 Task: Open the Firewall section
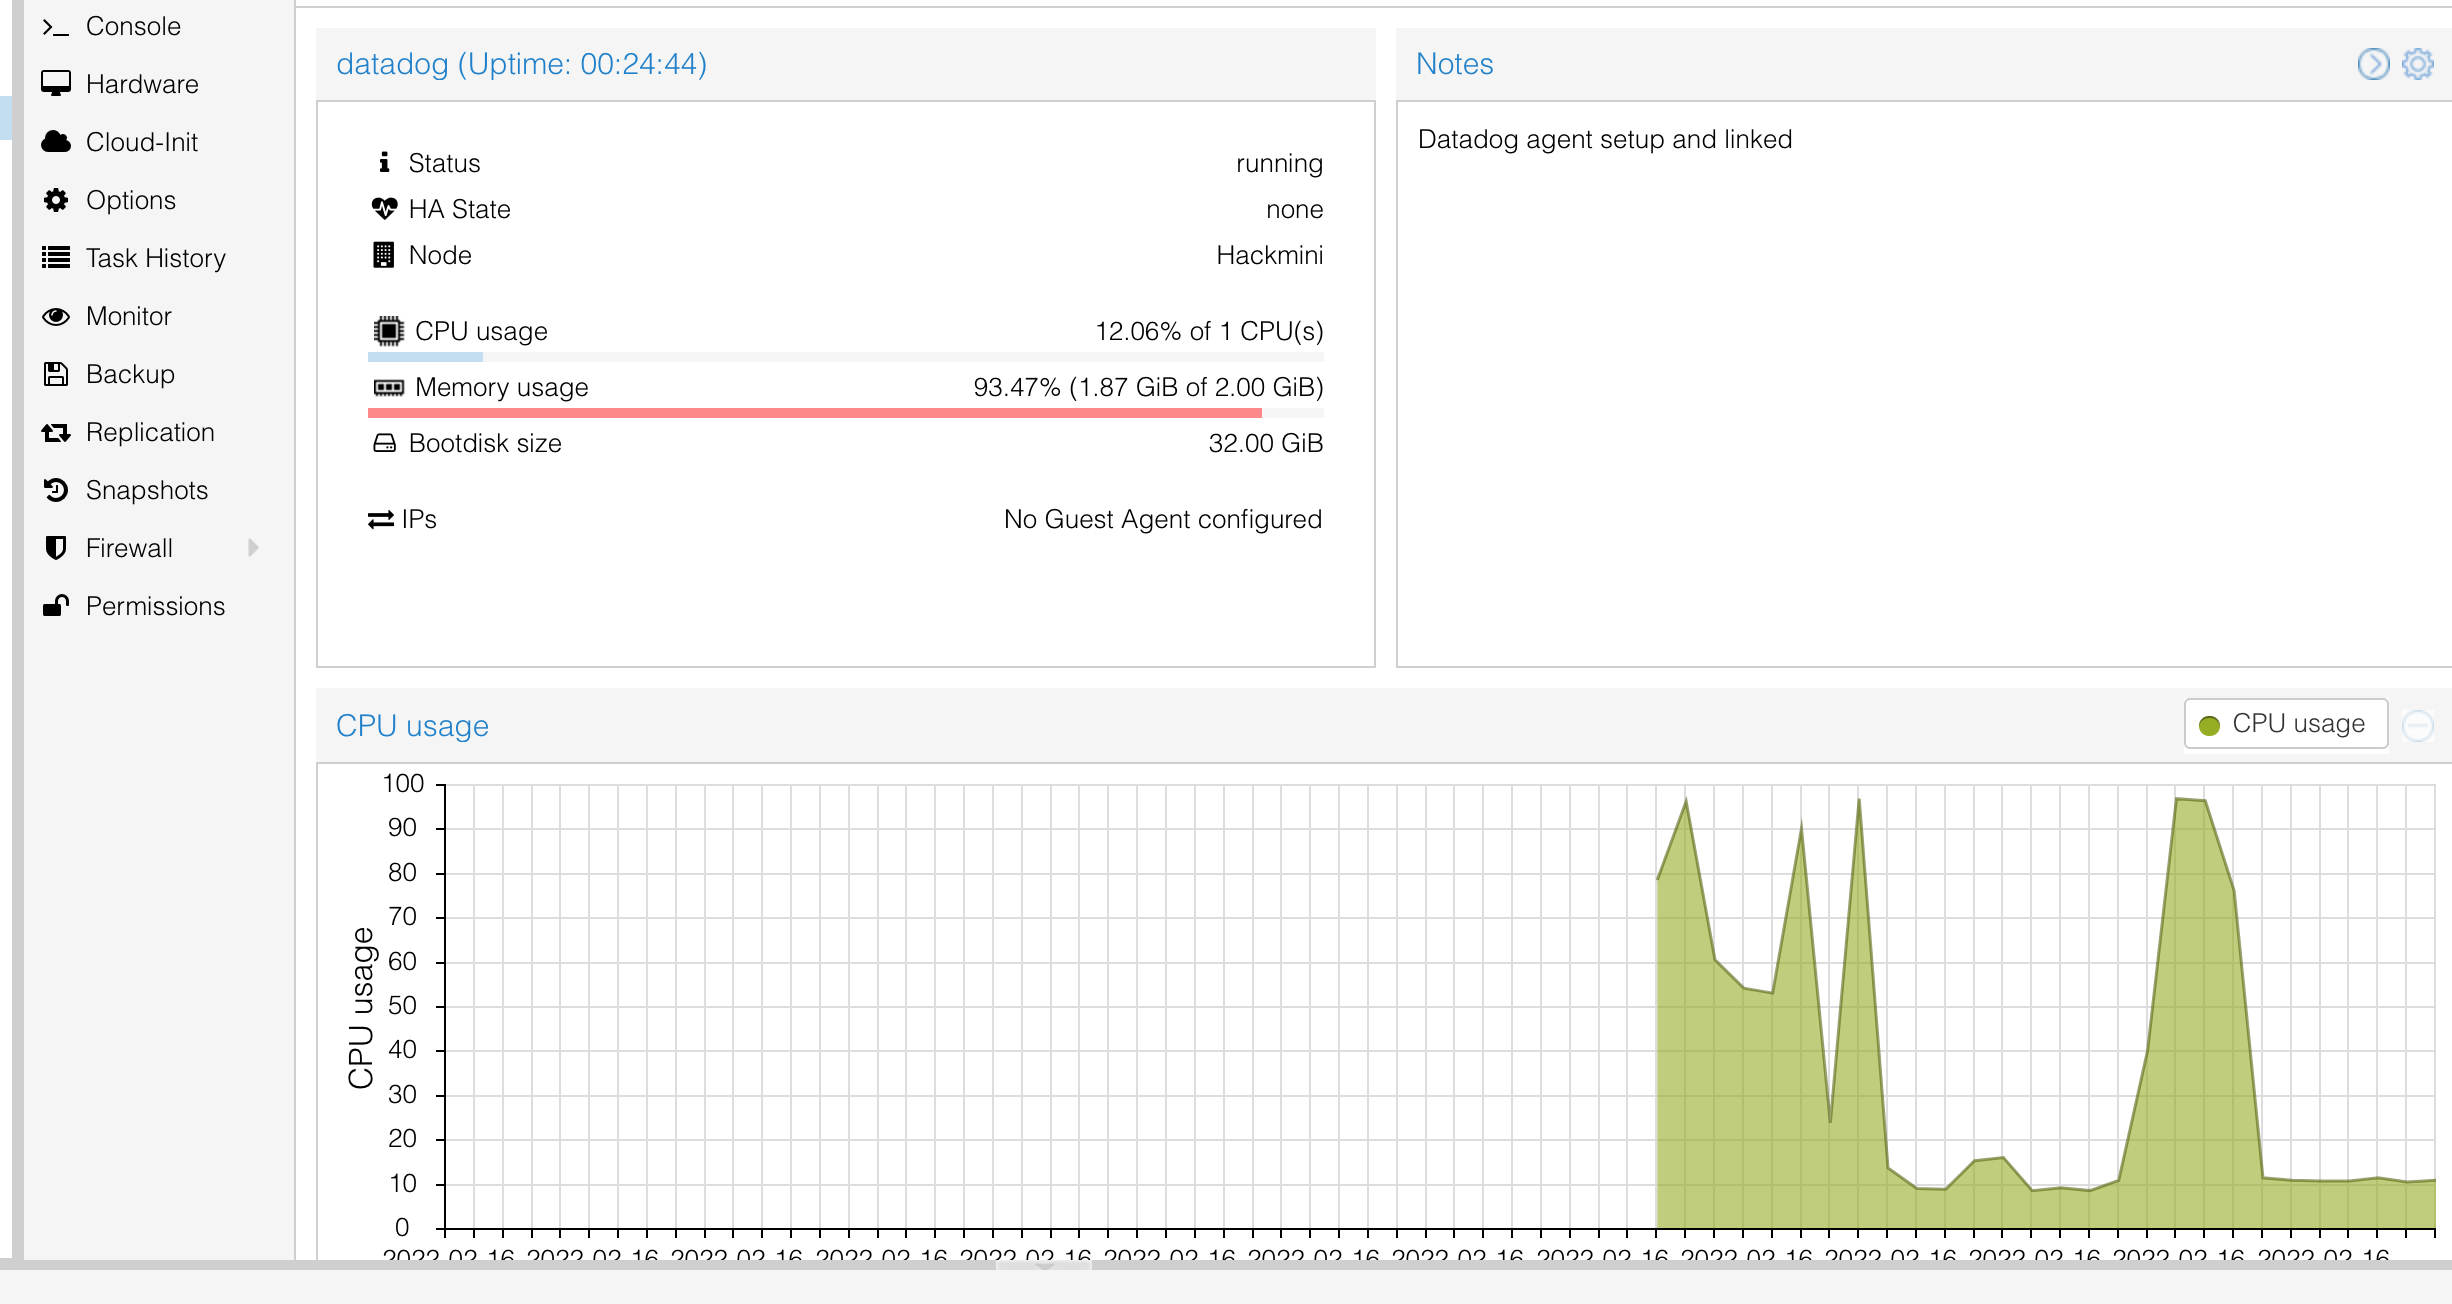[x=129, y=548]
